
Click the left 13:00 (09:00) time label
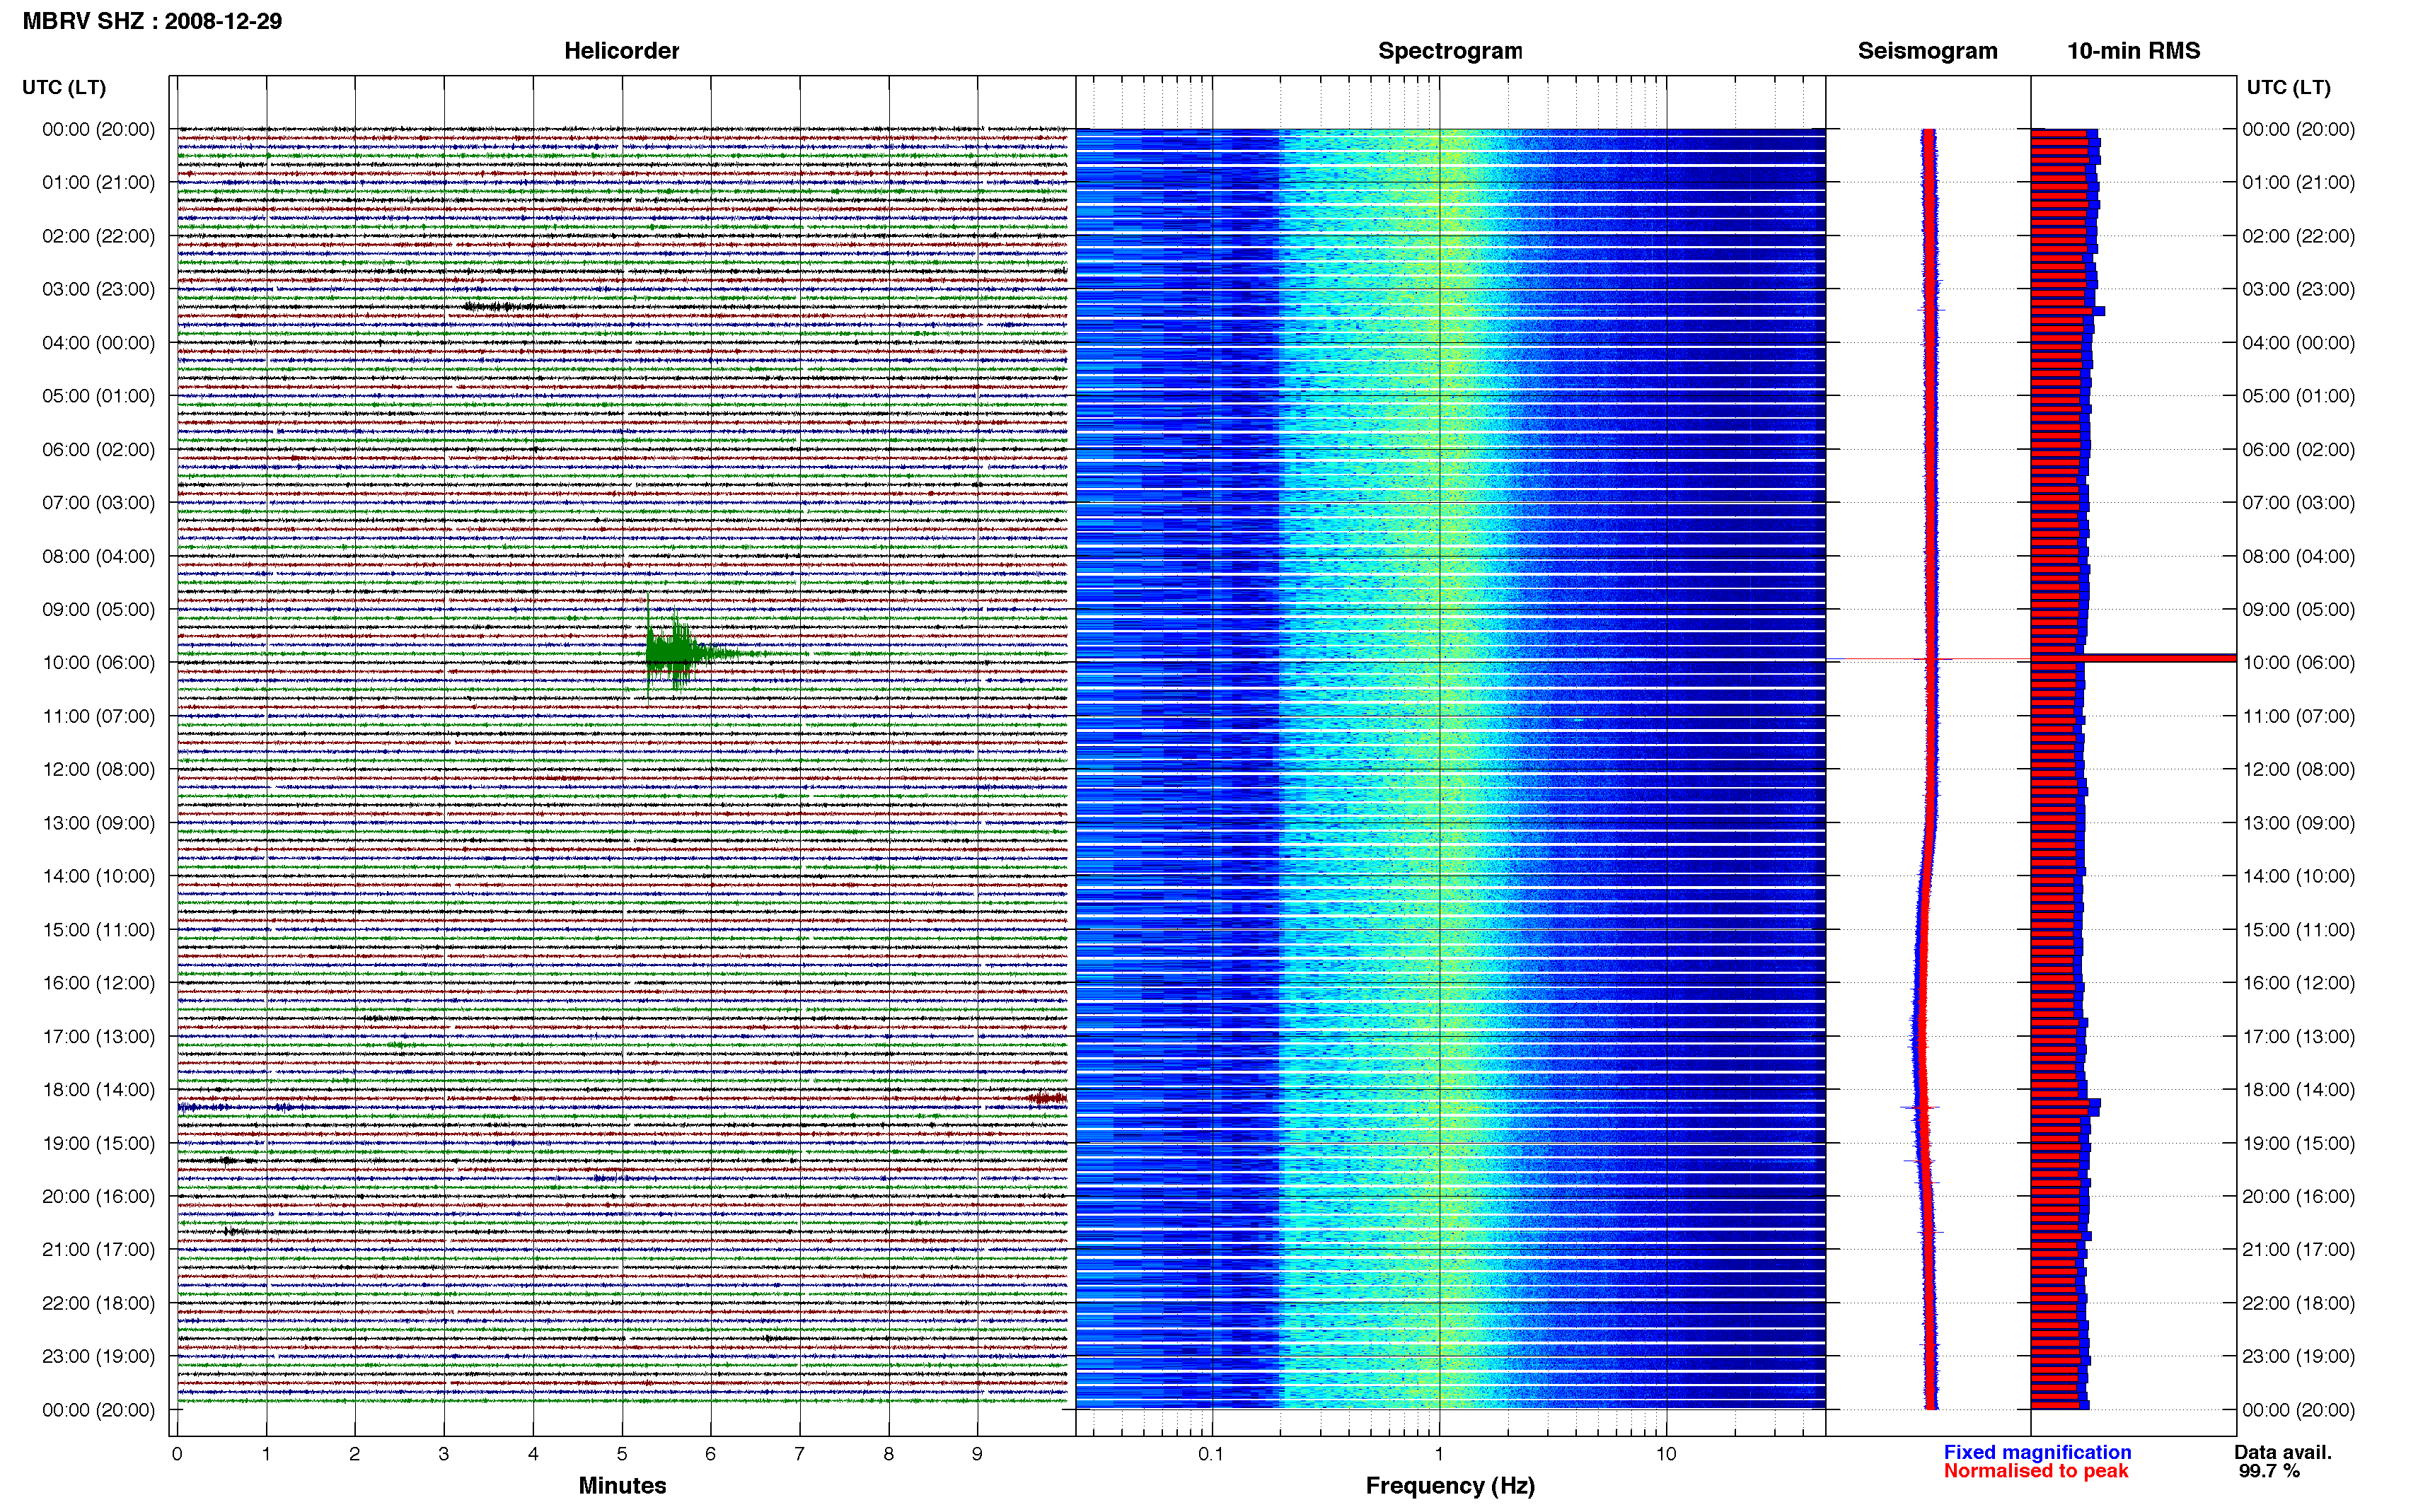coord(98,823)
